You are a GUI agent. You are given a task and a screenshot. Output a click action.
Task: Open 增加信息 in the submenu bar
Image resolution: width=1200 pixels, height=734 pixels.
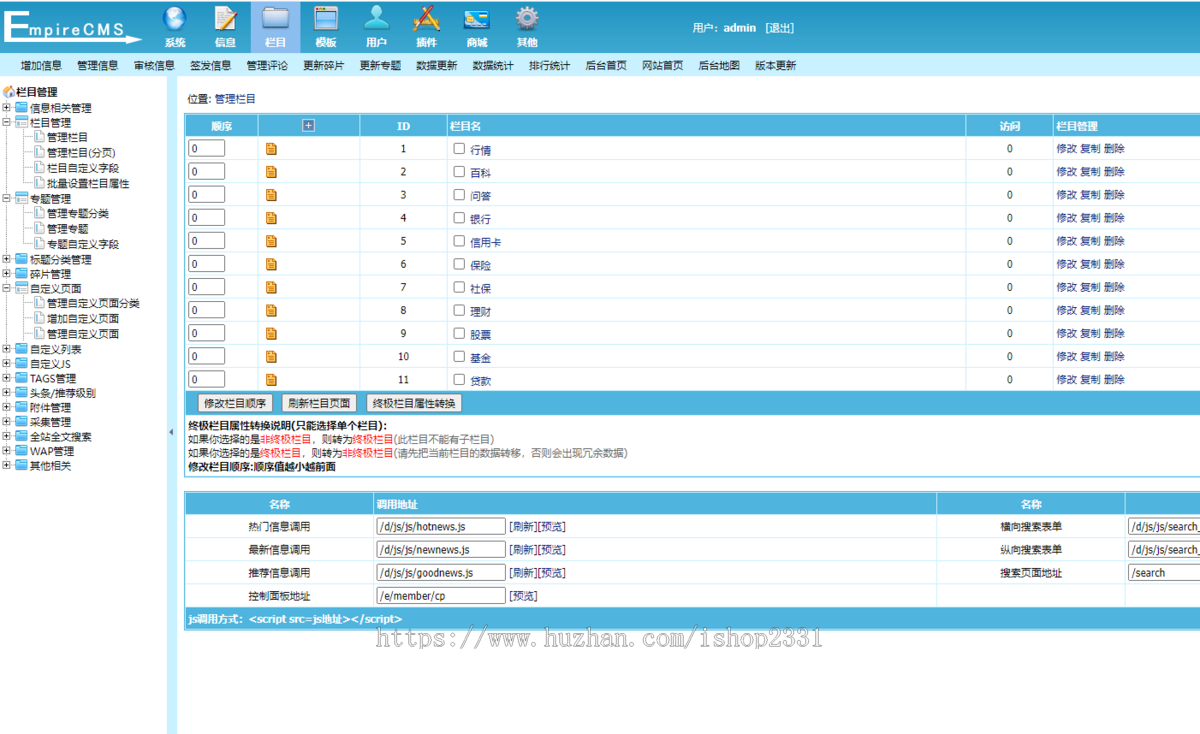[x=41, y=66]
